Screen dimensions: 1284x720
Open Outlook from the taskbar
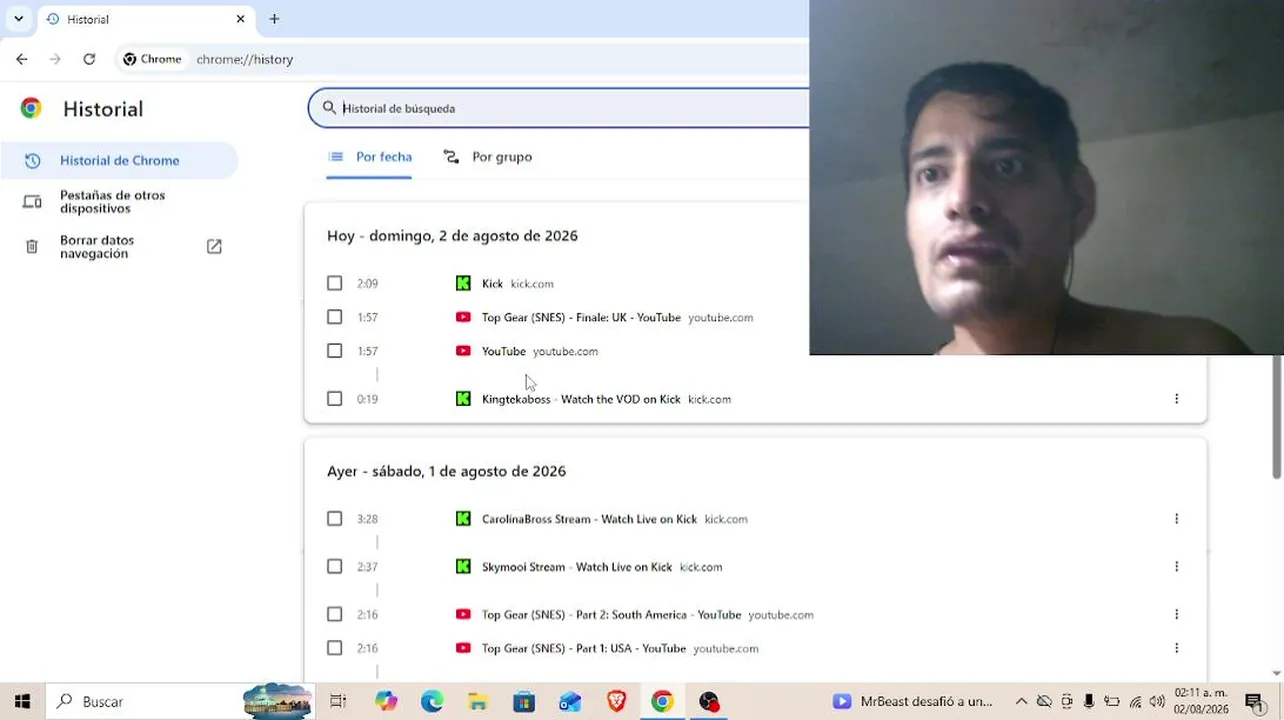[570, 702]
